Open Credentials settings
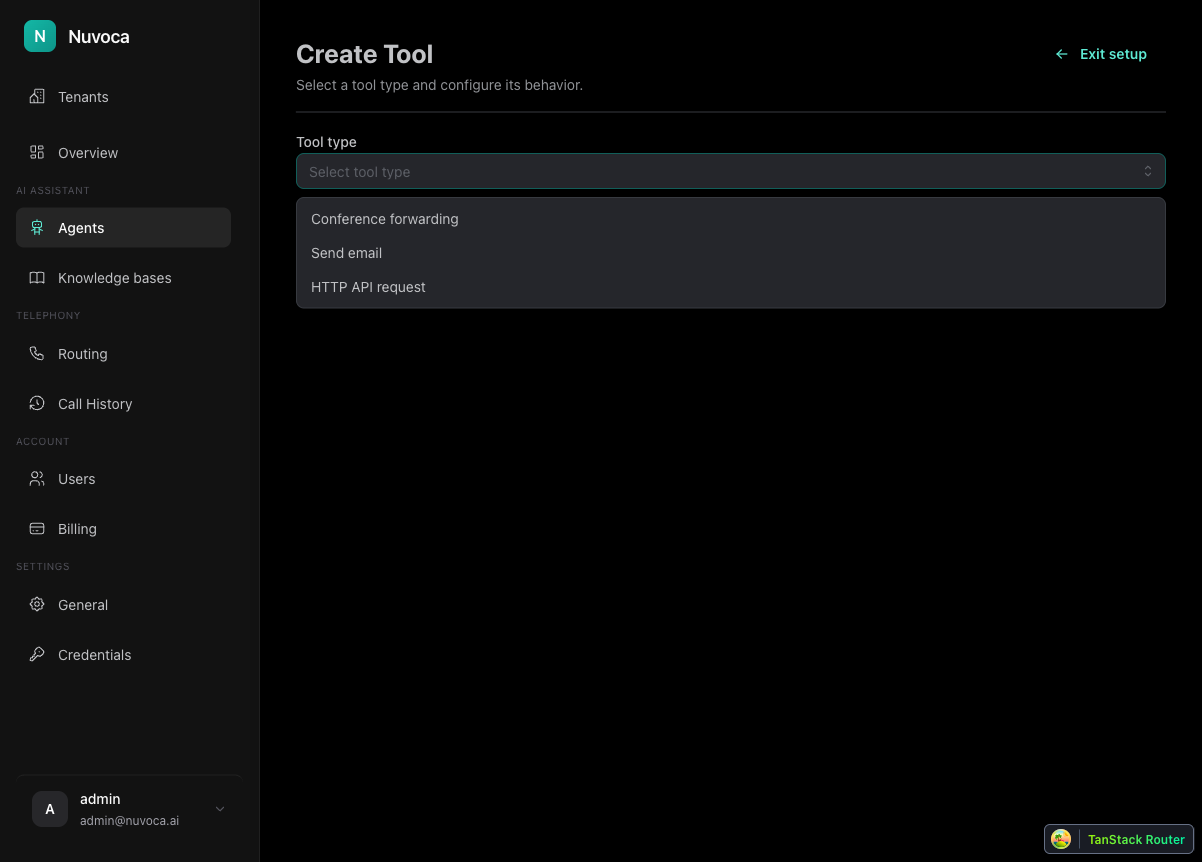The height and width of the screenshot is (862, 1202). click(123, 655)
